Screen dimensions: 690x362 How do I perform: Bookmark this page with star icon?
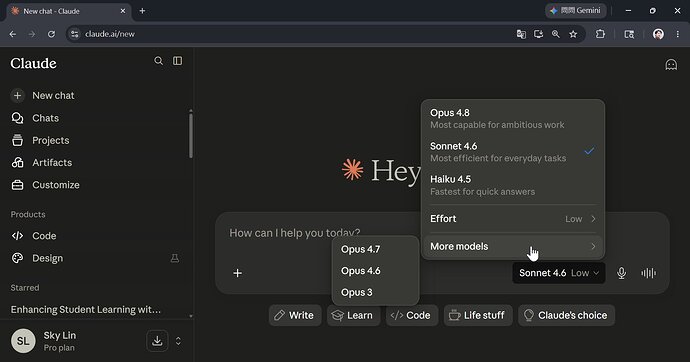pyautogui.click(x=573, y=34)
